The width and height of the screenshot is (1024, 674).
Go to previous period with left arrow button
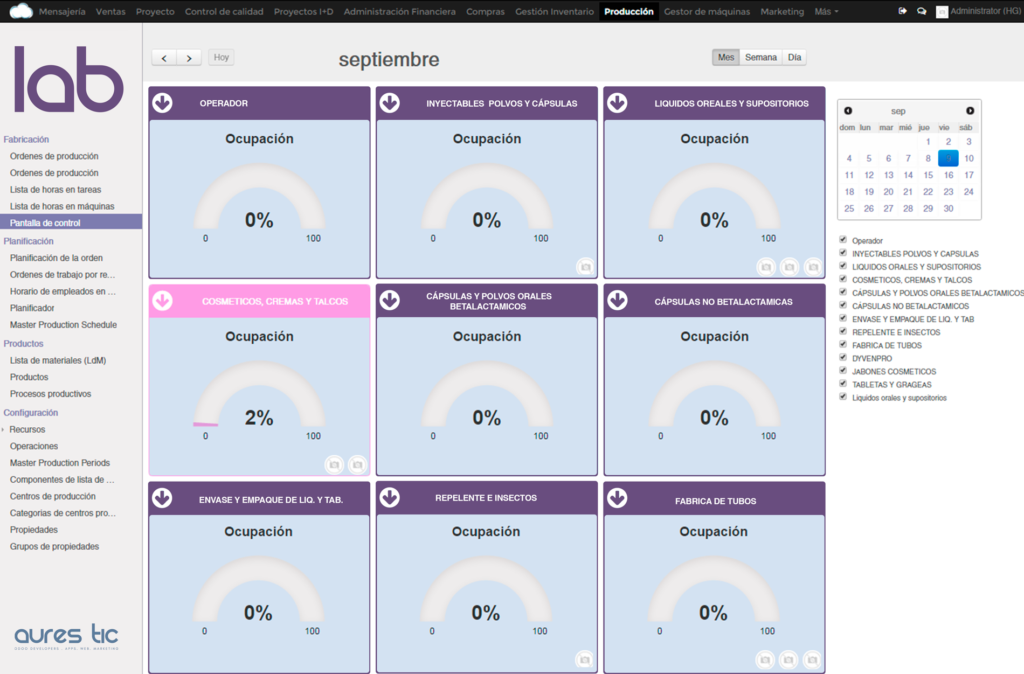(x=164, y=58)
